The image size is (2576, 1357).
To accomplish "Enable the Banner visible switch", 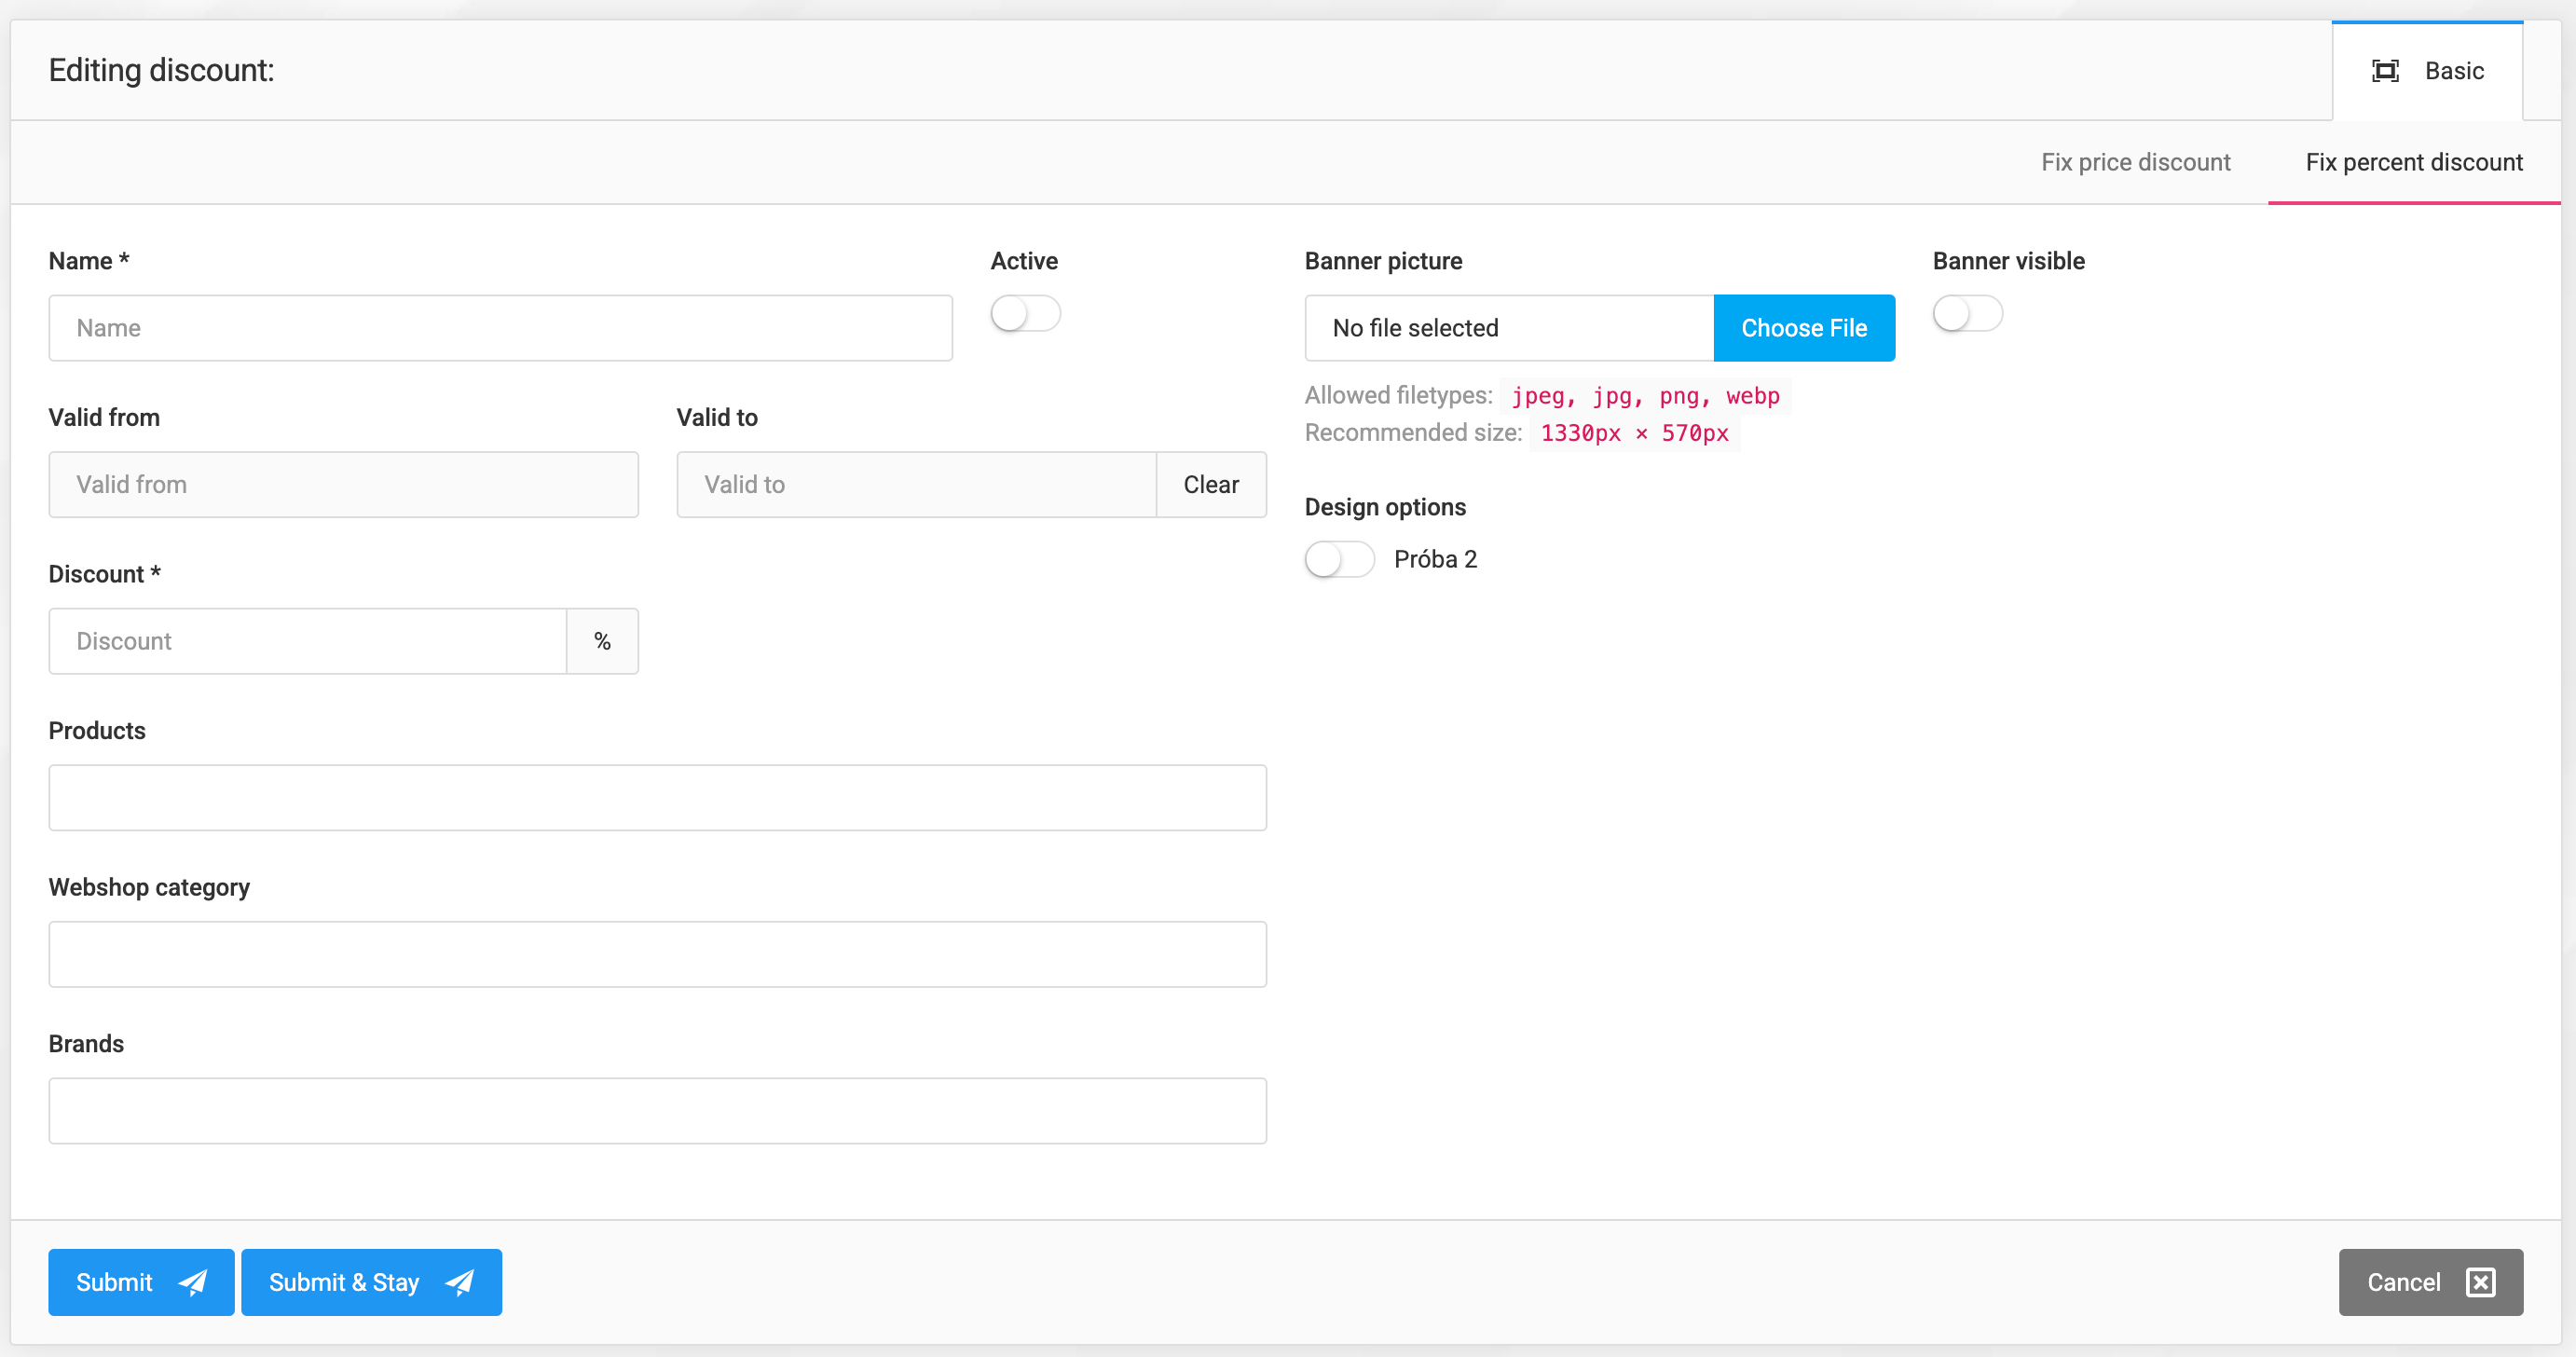I will click(1967, 314).
